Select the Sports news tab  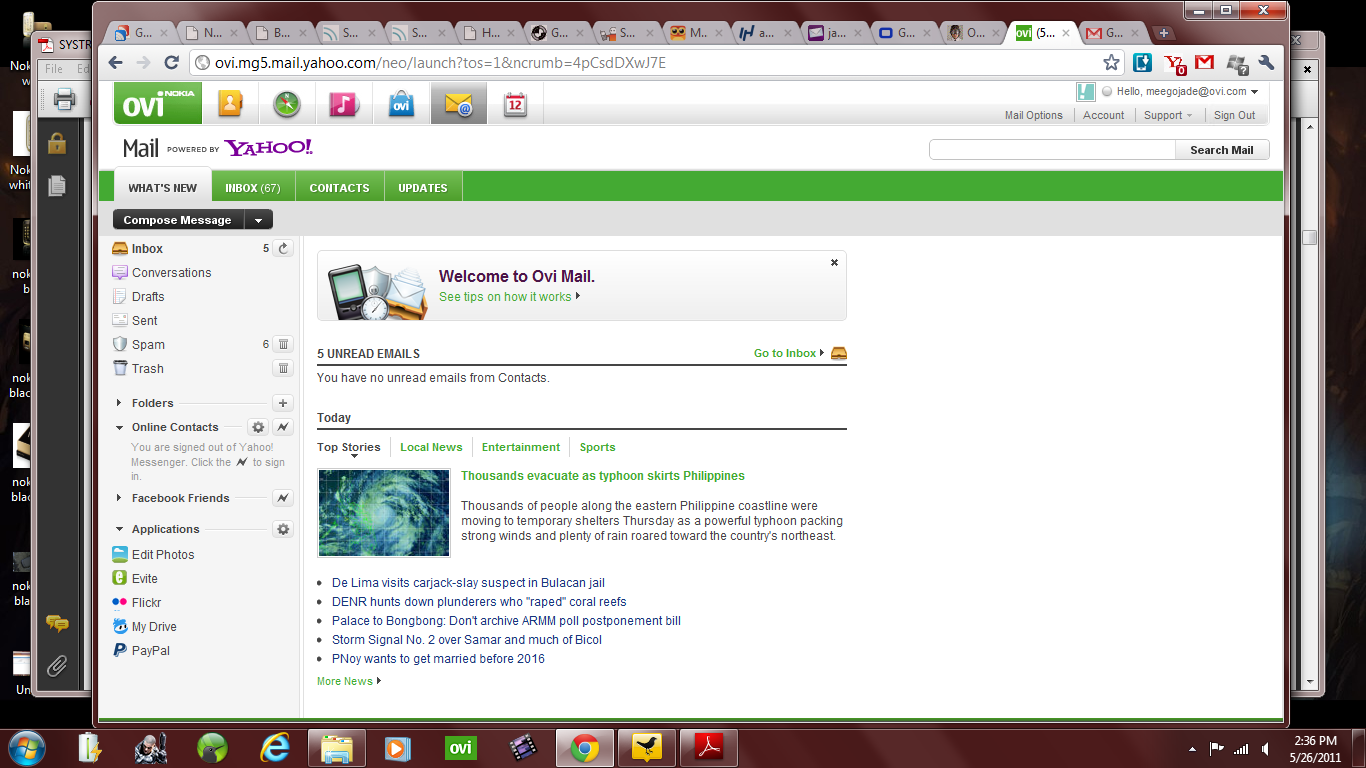coord(597,447)
